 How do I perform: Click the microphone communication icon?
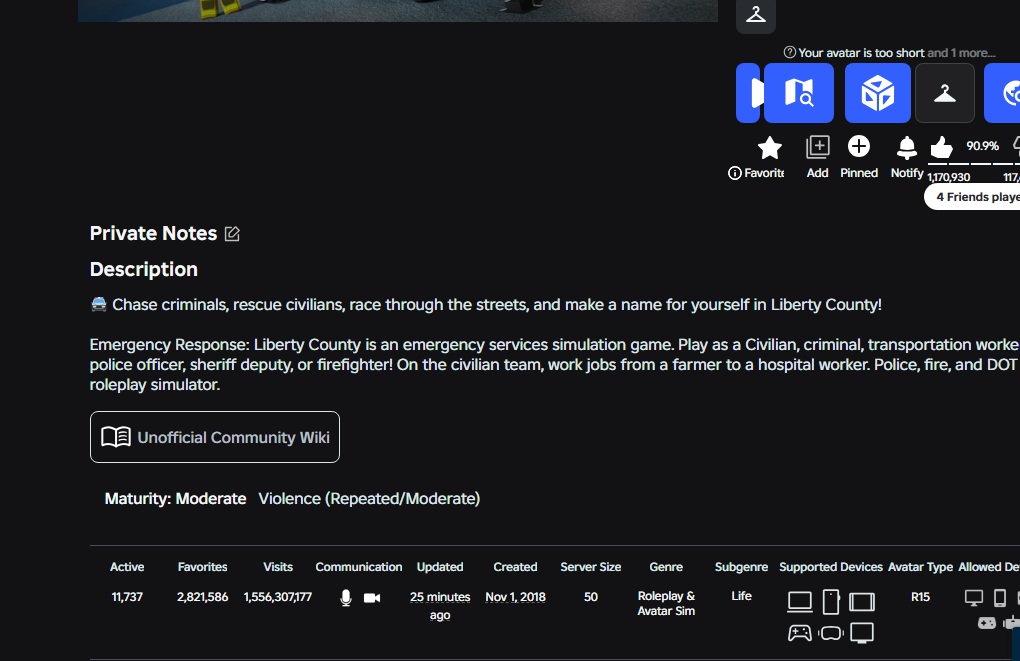346,598
